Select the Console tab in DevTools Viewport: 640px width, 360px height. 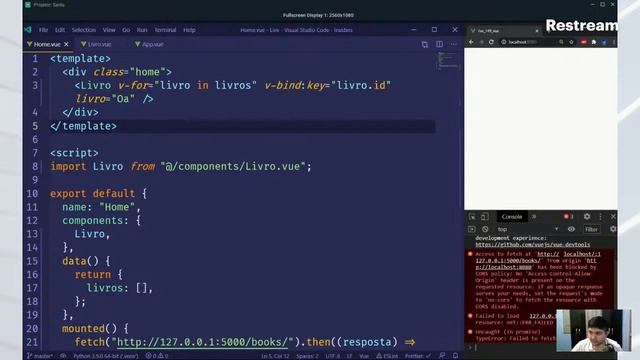(x=512, y=217)
